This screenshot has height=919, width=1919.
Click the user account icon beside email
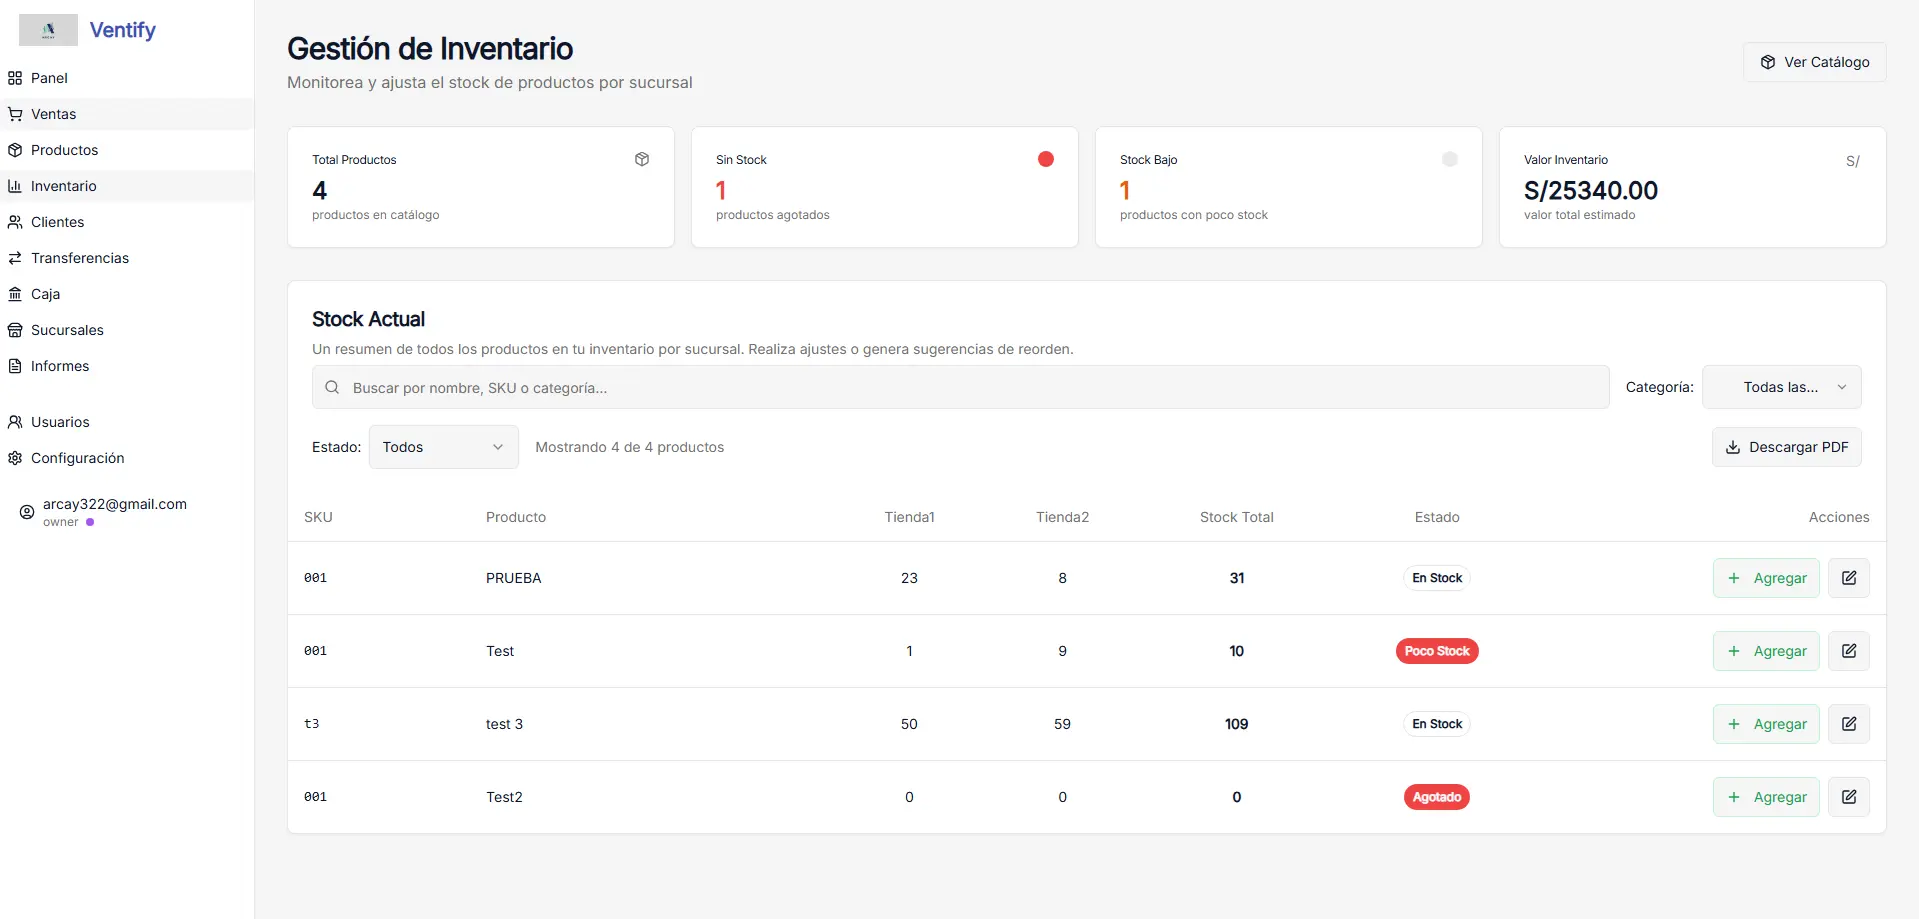(x=27, y=512)
